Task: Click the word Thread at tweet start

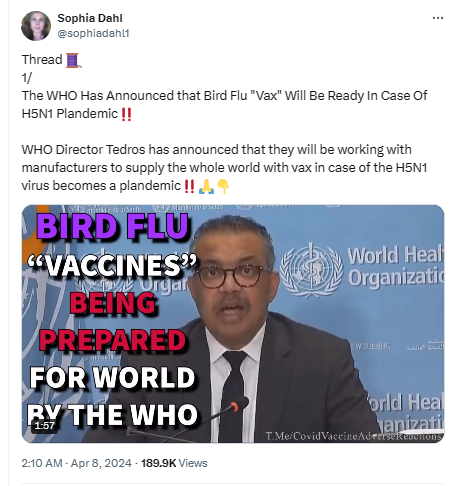Action: coord(42,60)
